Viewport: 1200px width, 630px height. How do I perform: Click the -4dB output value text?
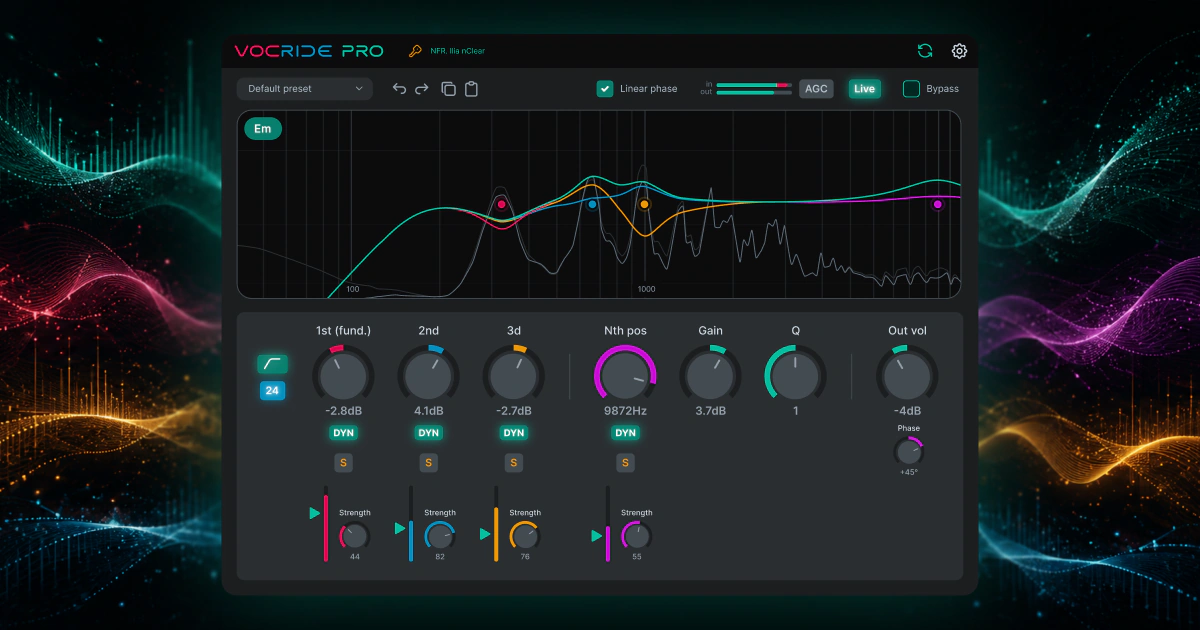tap(907, 411)
